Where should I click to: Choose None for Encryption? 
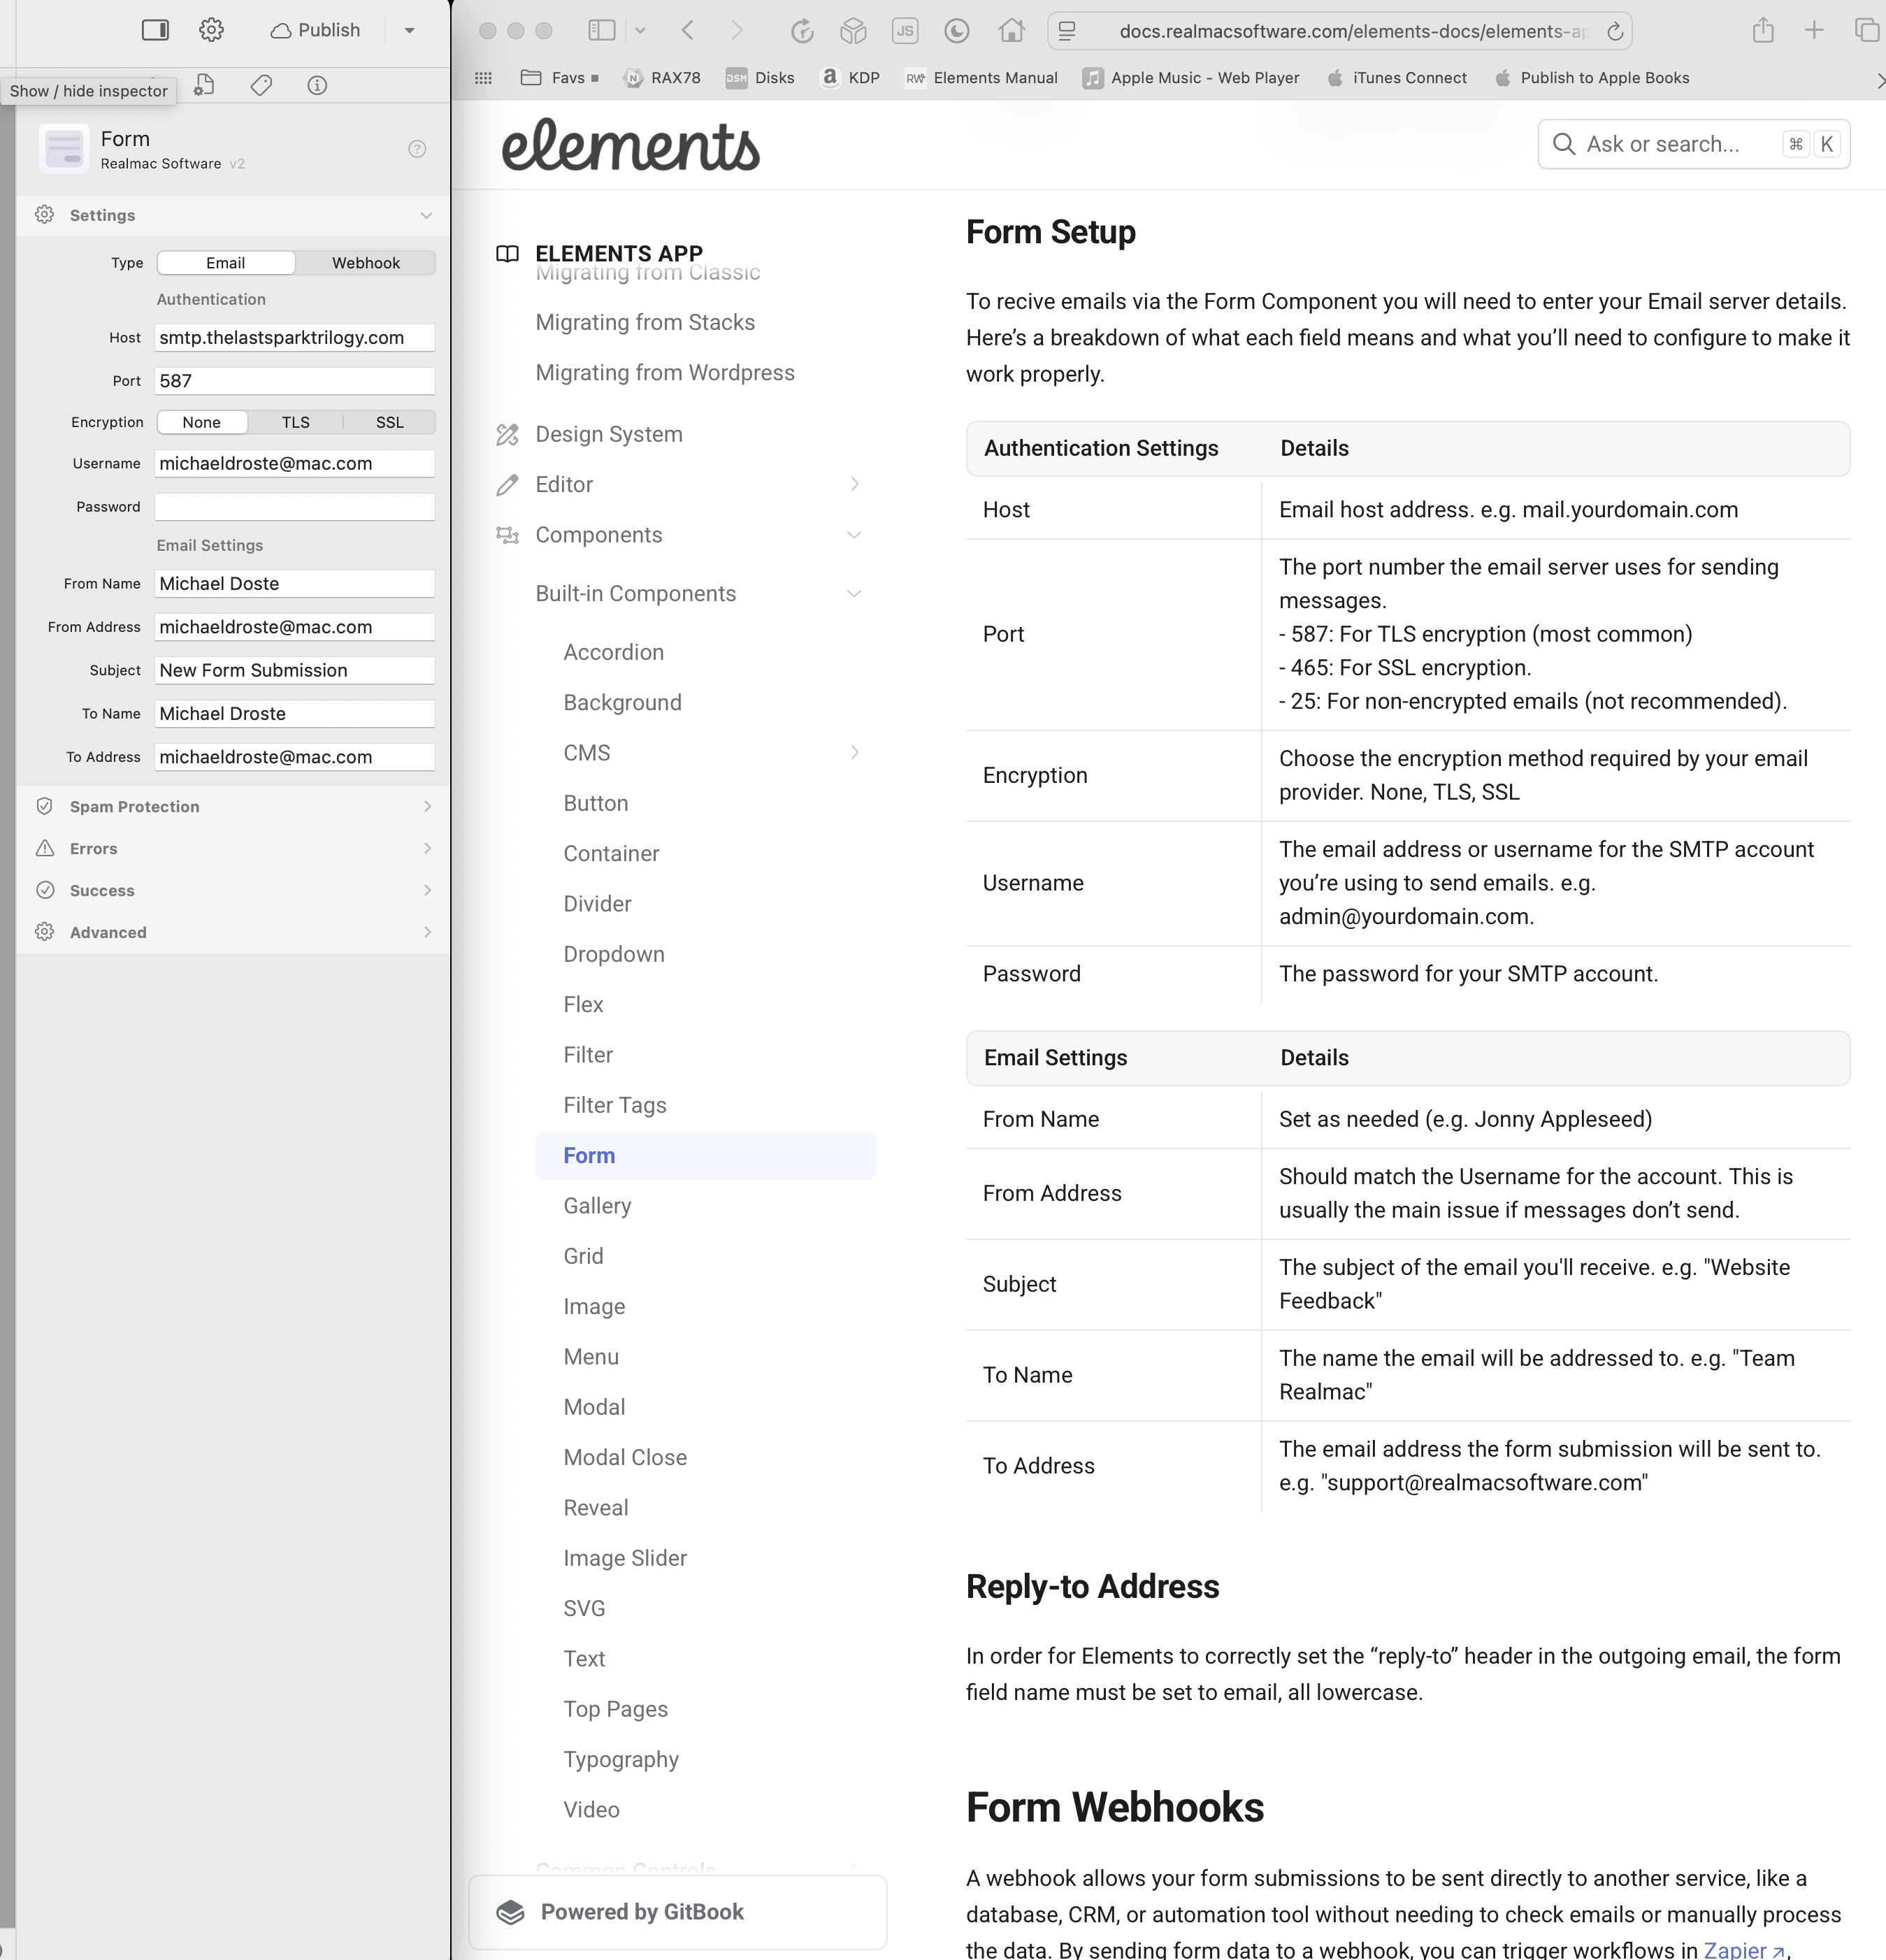[202, 422]
